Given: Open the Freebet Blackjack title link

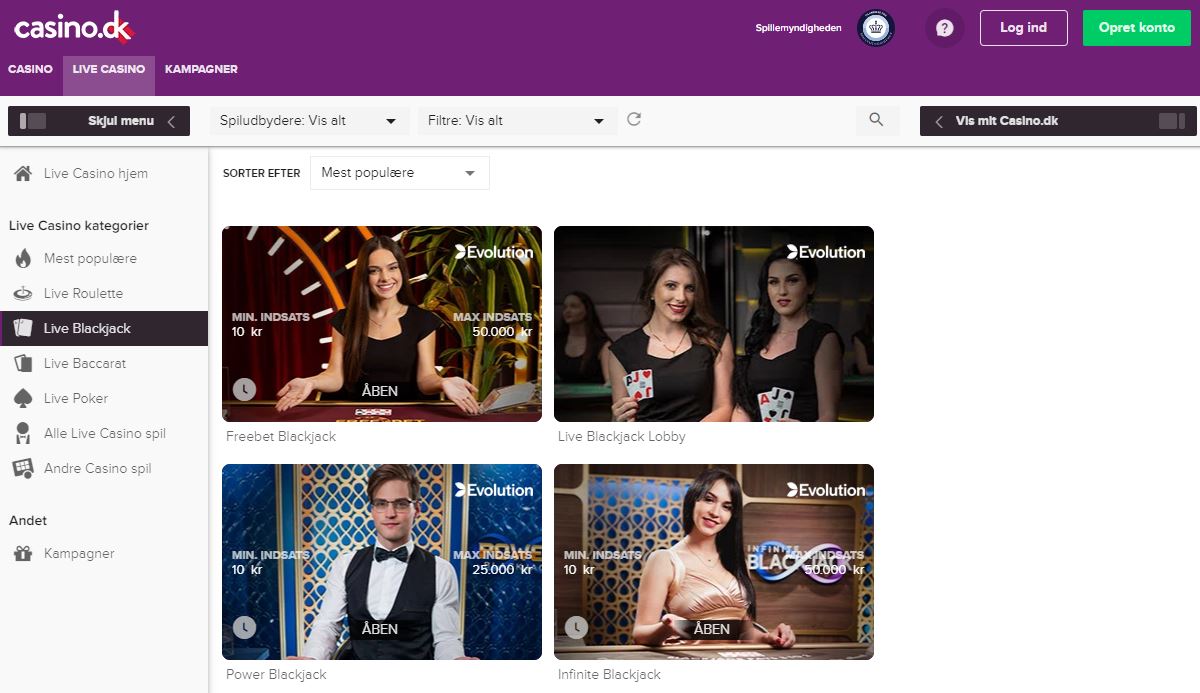Looking at the screenshot, I should (x=281, y=437).
